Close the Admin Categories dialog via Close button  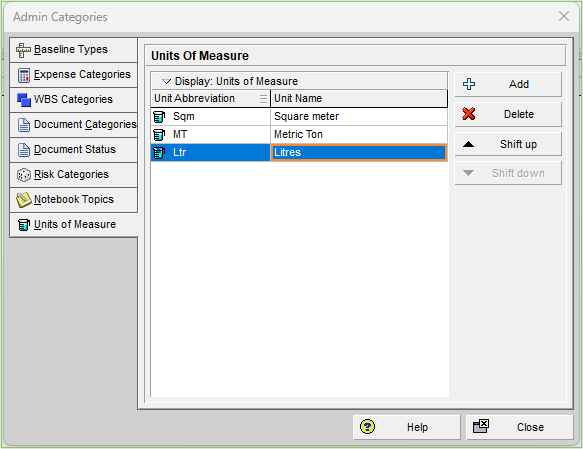(520, 427)
